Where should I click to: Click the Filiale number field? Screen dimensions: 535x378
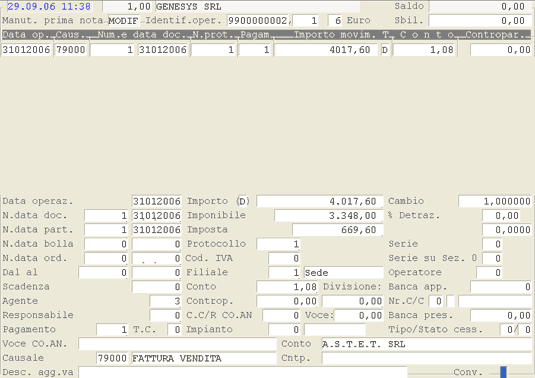284,273
